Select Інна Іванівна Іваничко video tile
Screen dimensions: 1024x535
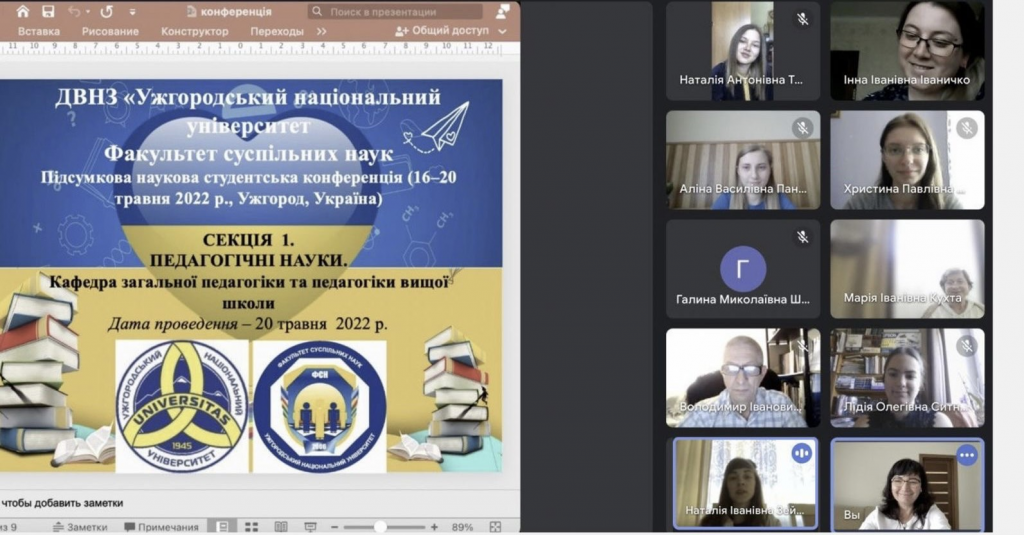(907, 51)
